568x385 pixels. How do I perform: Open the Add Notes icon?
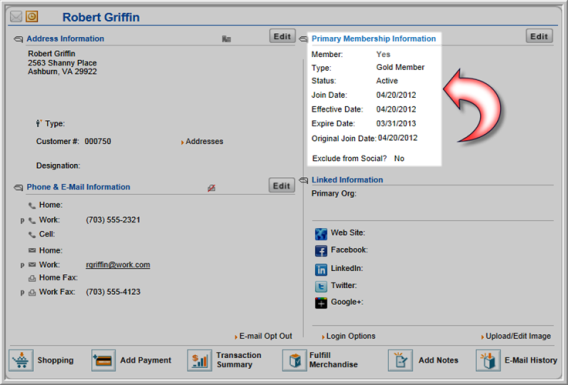click(x=400, y=360)
